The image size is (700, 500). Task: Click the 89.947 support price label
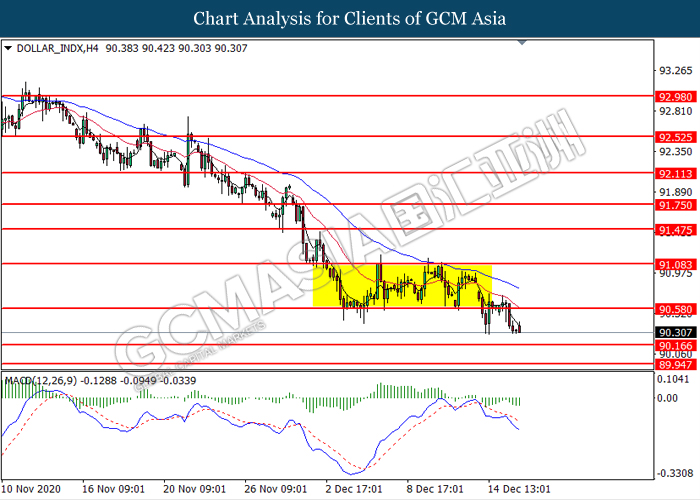pyautogui.click(x=675, y=365)
